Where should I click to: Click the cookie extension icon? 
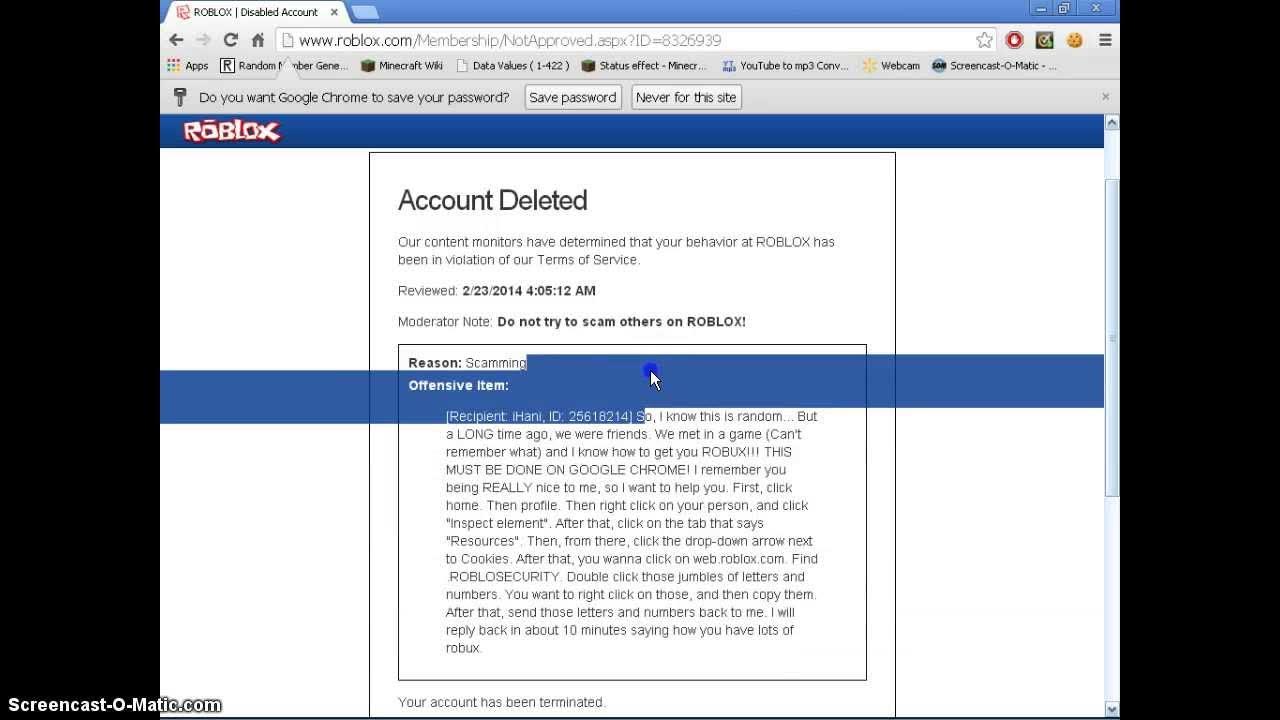pyautogui.click(x=1075, y=40)
